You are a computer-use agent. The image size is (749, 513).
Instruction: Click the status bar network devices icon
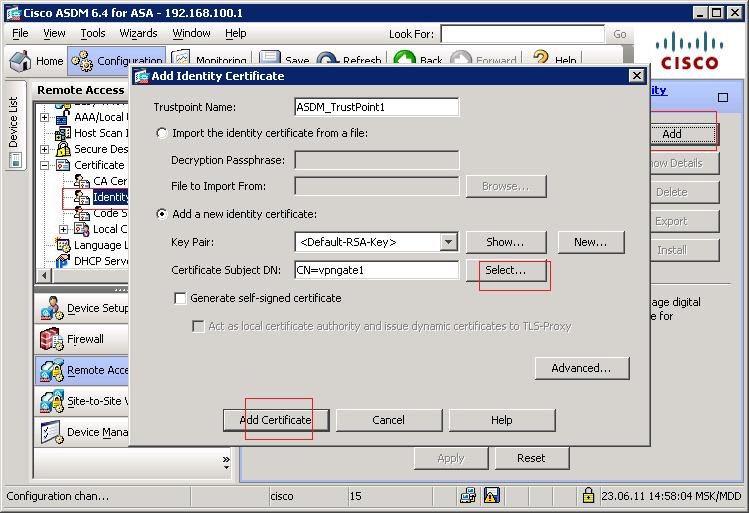(x=468, y=495)
